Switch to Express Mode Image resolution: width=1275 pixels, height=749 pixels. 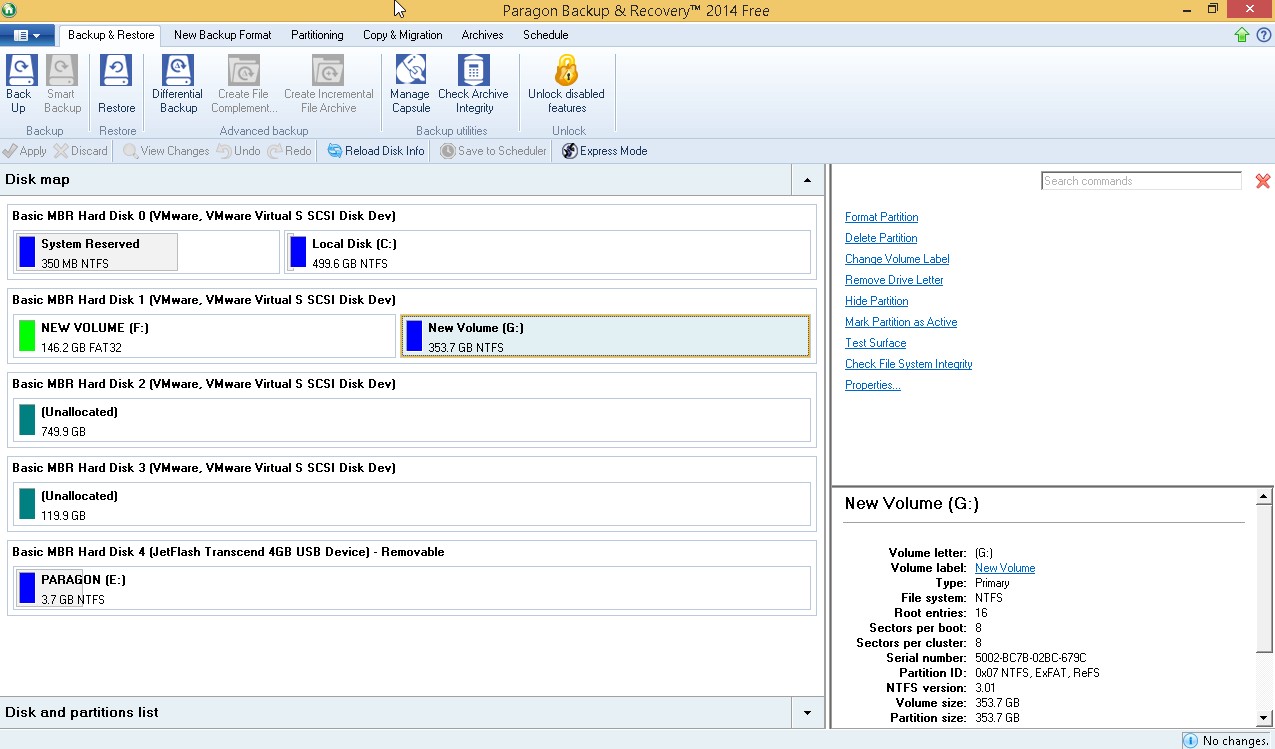[604, 151]
